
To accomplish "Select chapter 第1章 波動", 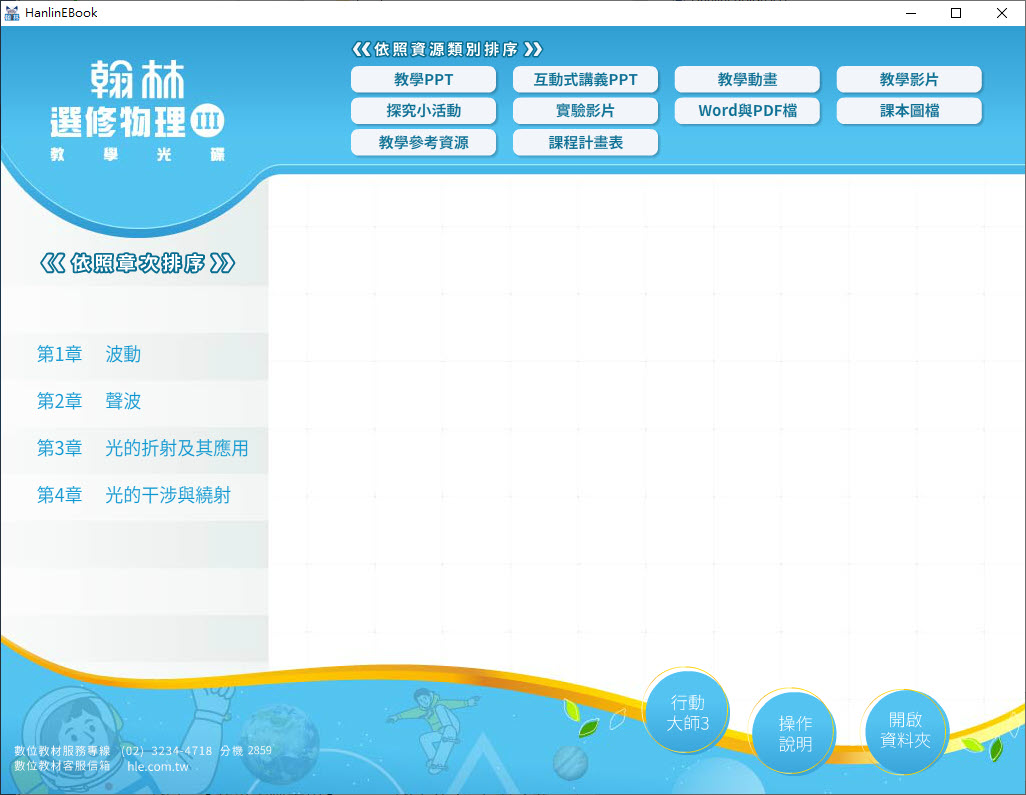I will click(89, 354).
